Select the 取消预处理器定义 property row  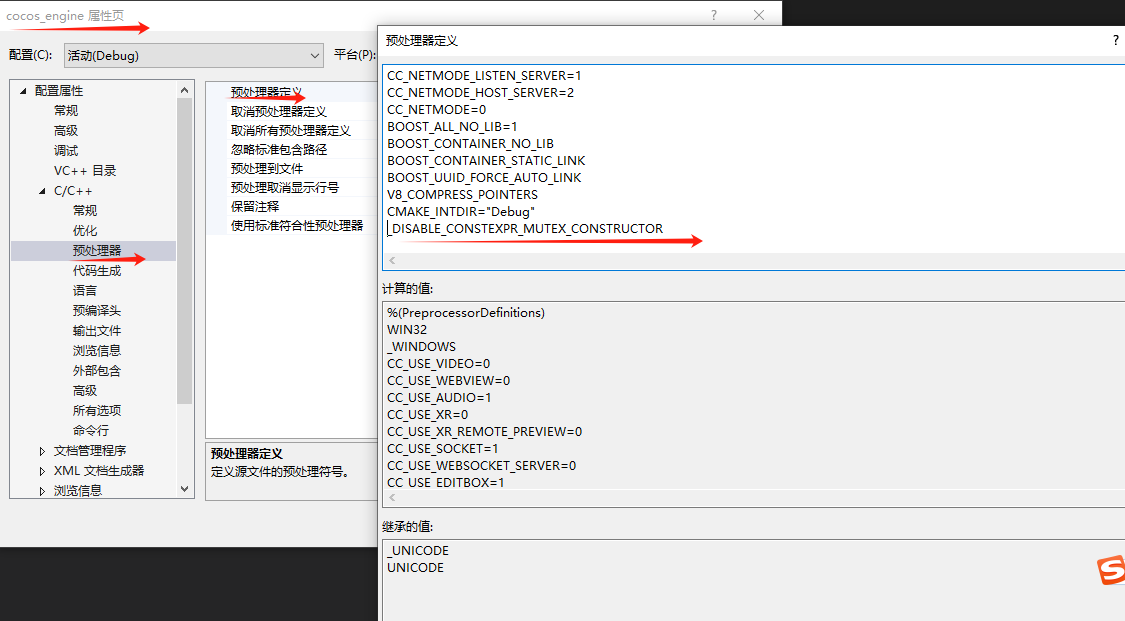[x=291, y=112]
